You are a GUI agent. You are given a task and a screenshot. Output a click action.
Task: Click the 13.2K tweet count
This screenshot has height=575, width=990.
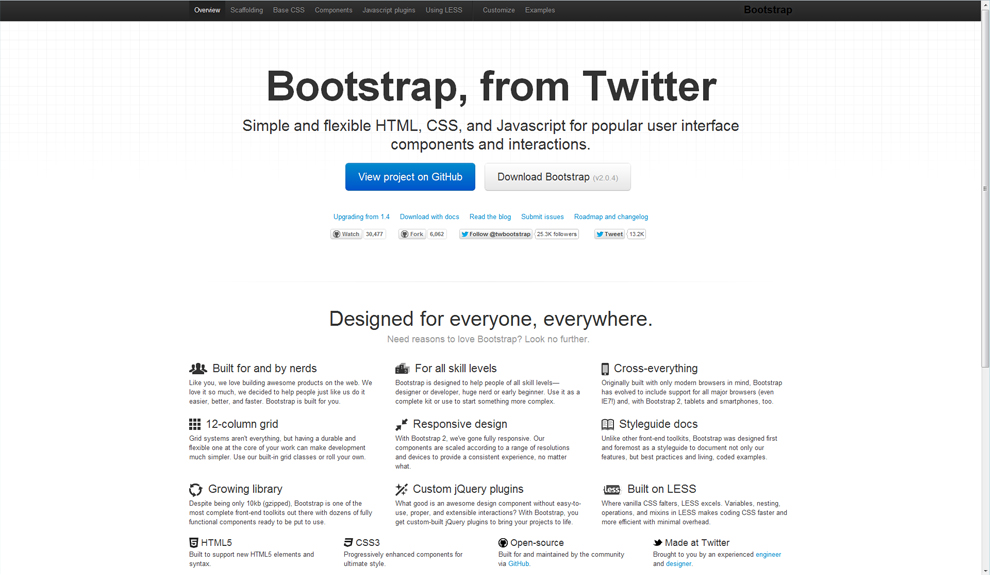636,234
